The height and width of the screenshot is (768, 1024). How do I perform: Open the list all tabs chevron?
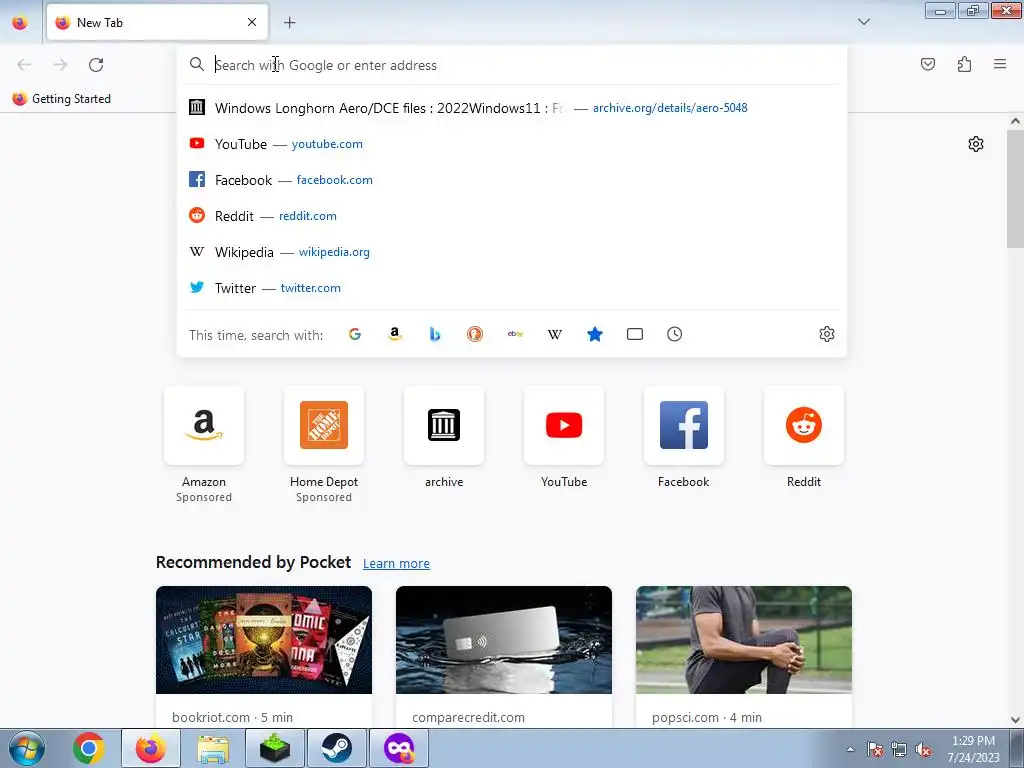863,22
